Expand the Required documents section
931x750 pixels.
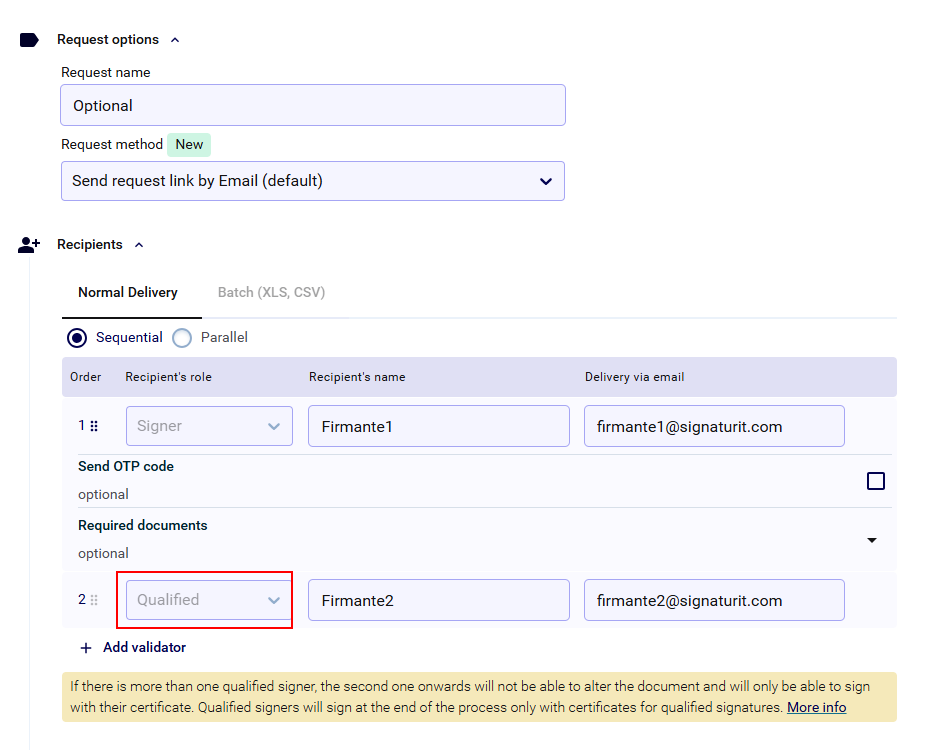click(x=871, y=540)
